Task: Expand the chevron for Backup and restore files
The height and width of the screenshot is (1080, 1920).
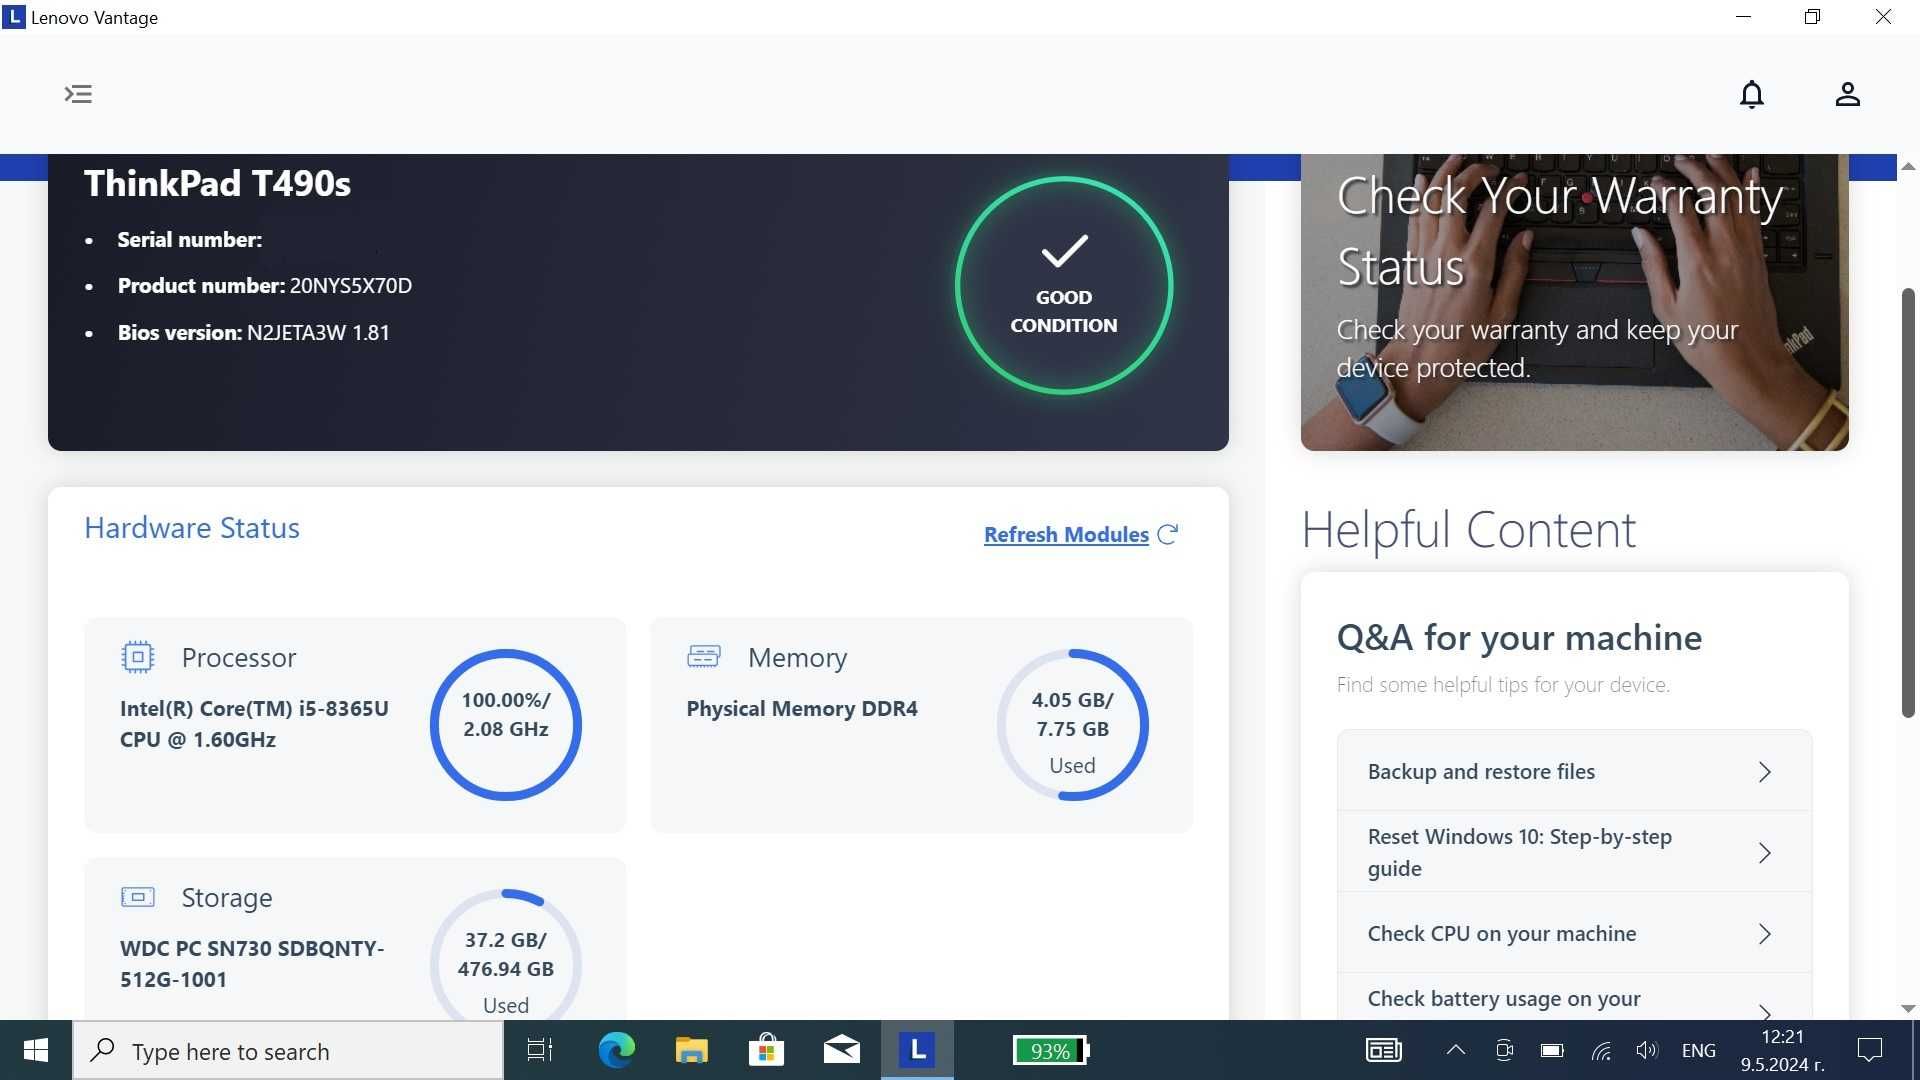Action: tap(1764, 772)
